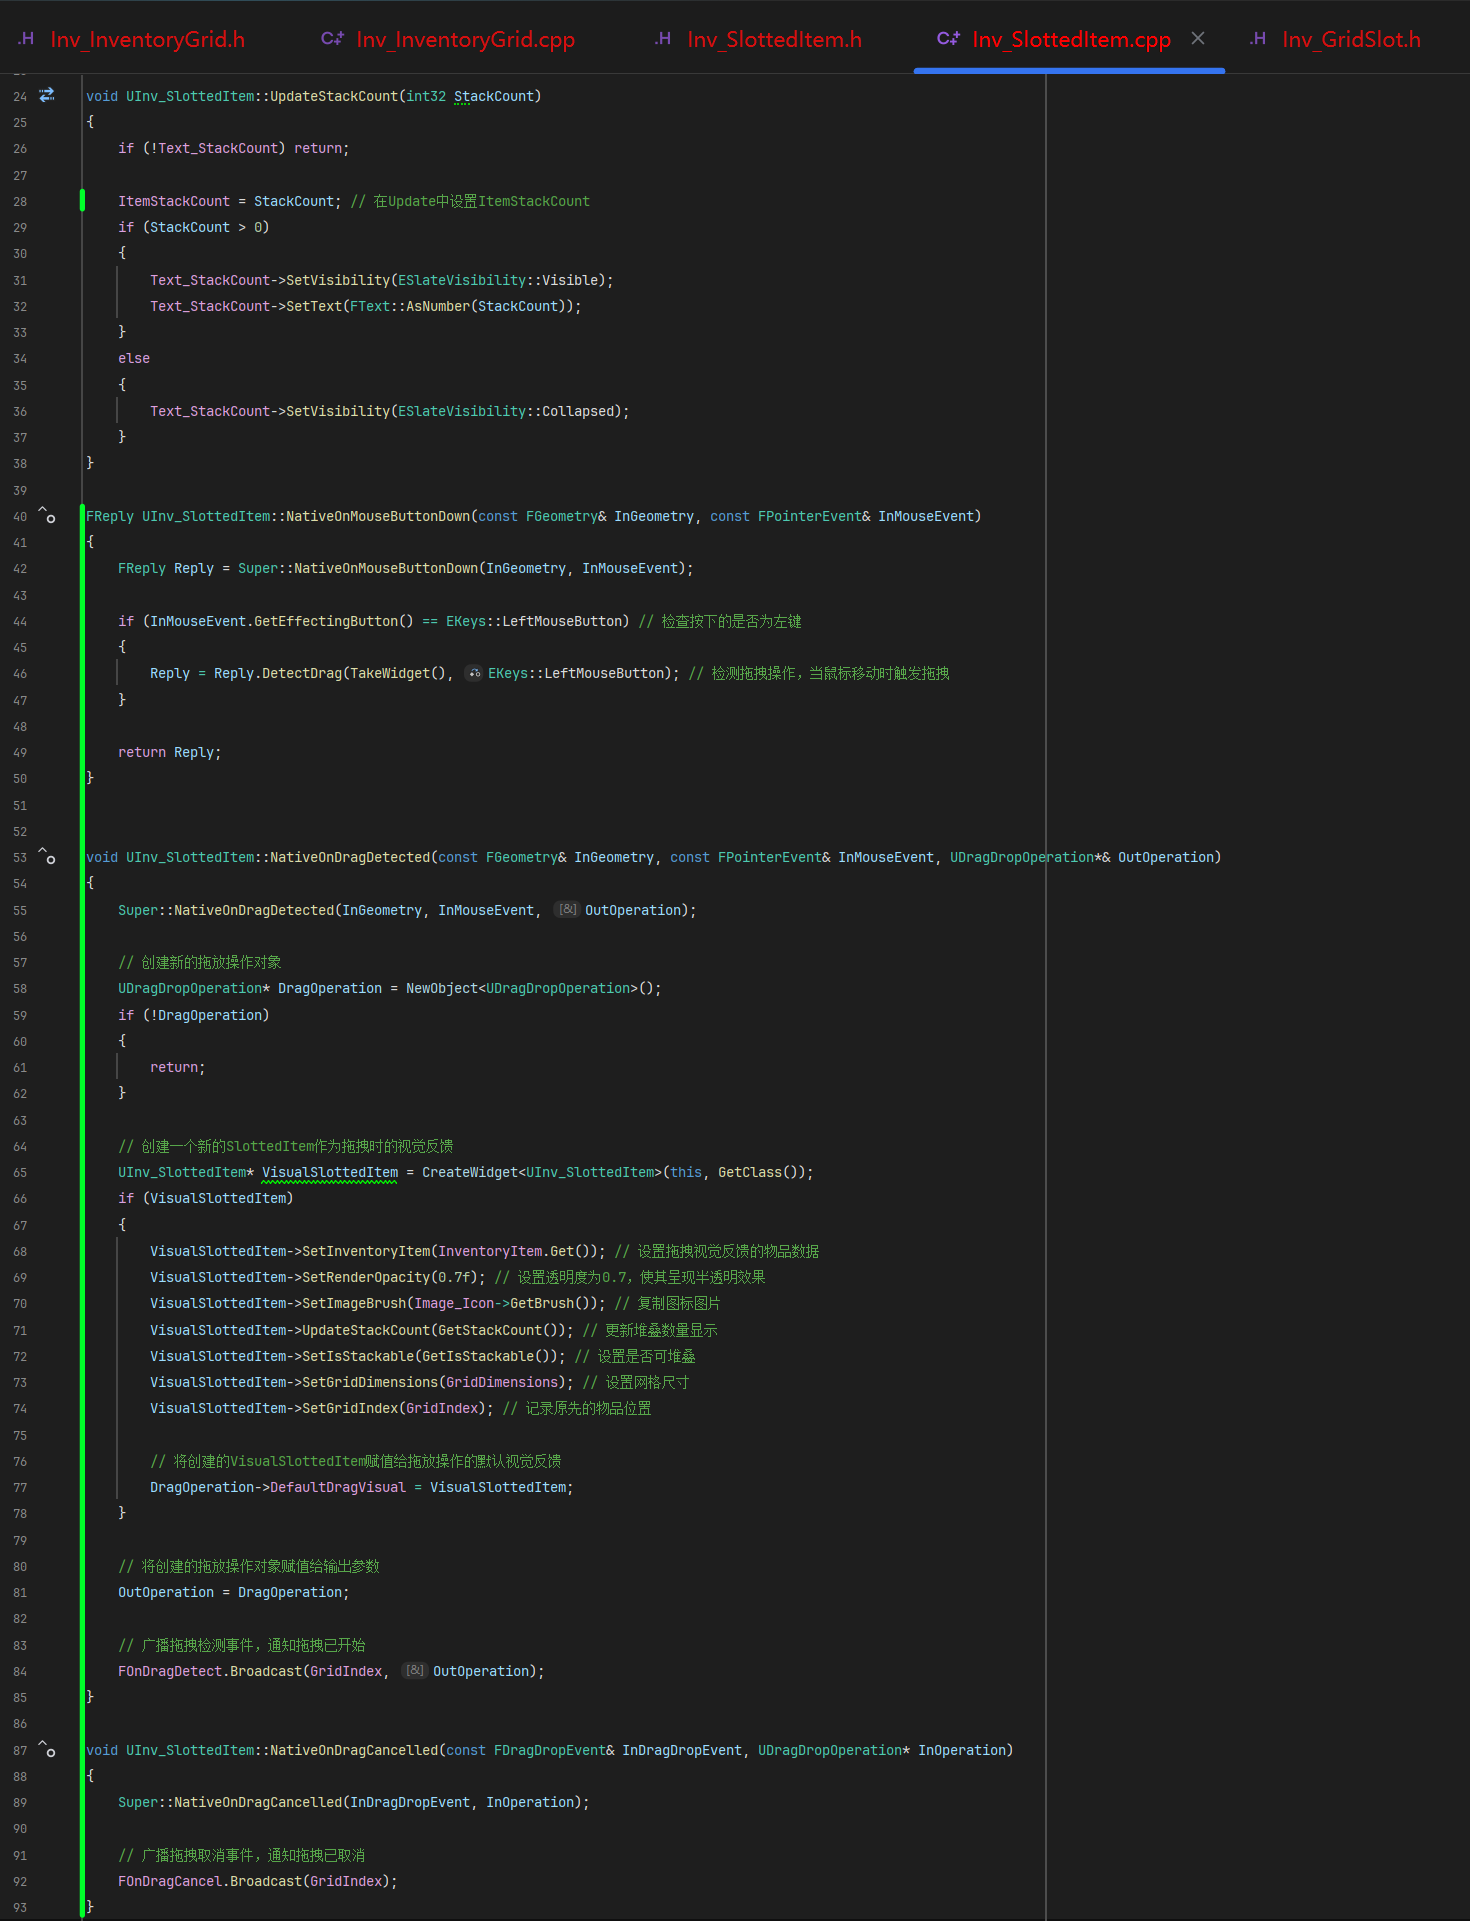
Task: Click the header file icon on Inv_GridSlot.h tab
Action: [x=1258, y=39]
